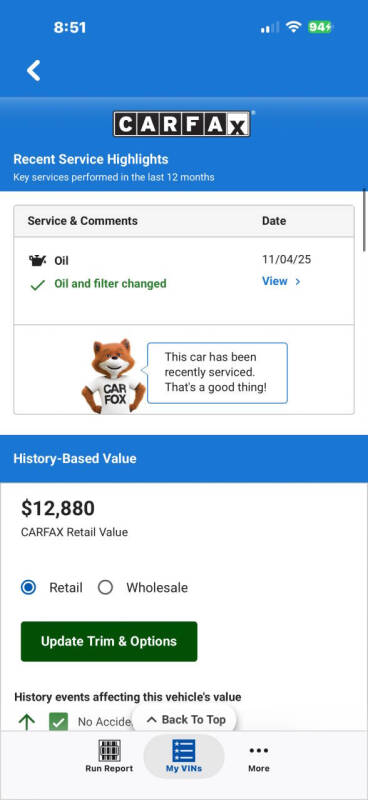Tap the Back To Top chevron
Viewport: 368px width, 800px height.
click(x=151, y=720)
